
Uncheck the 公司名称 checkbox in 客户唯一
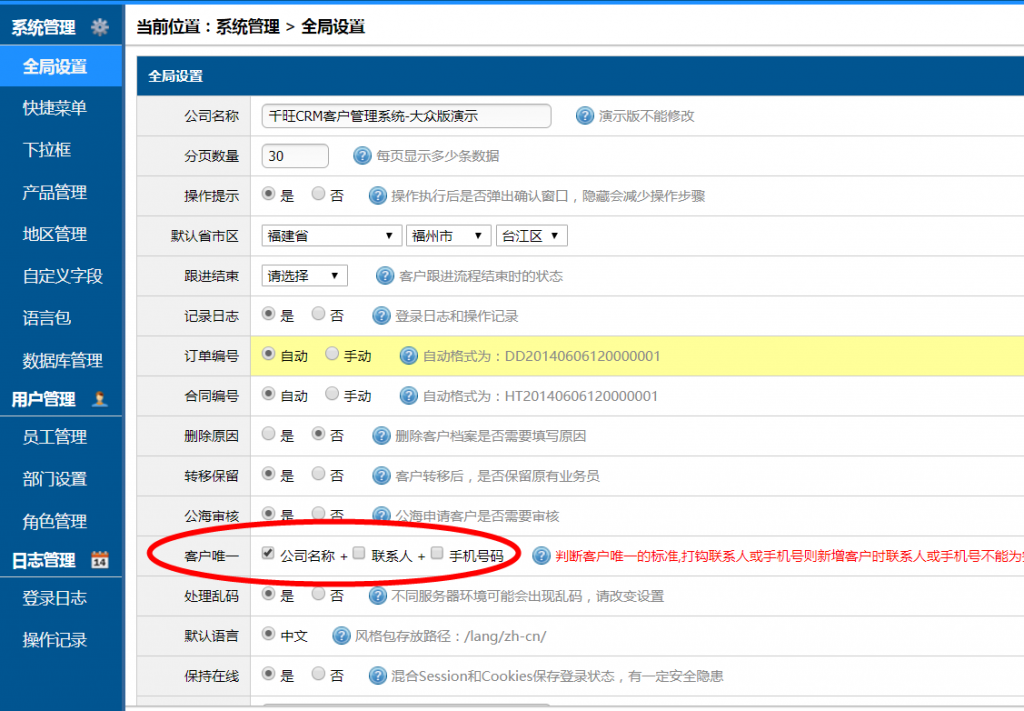click(x=268, y=553)
